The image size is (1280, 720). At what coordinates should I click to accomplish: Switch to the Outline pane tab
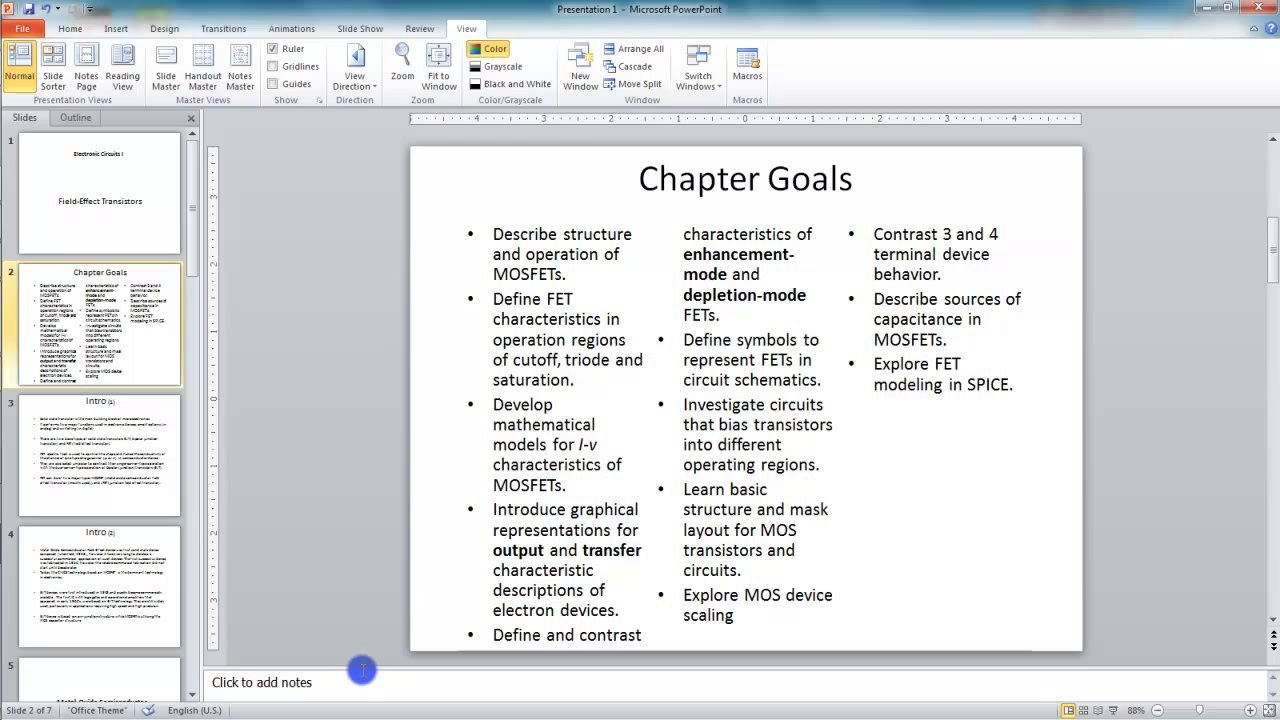[x=75, y=118]
